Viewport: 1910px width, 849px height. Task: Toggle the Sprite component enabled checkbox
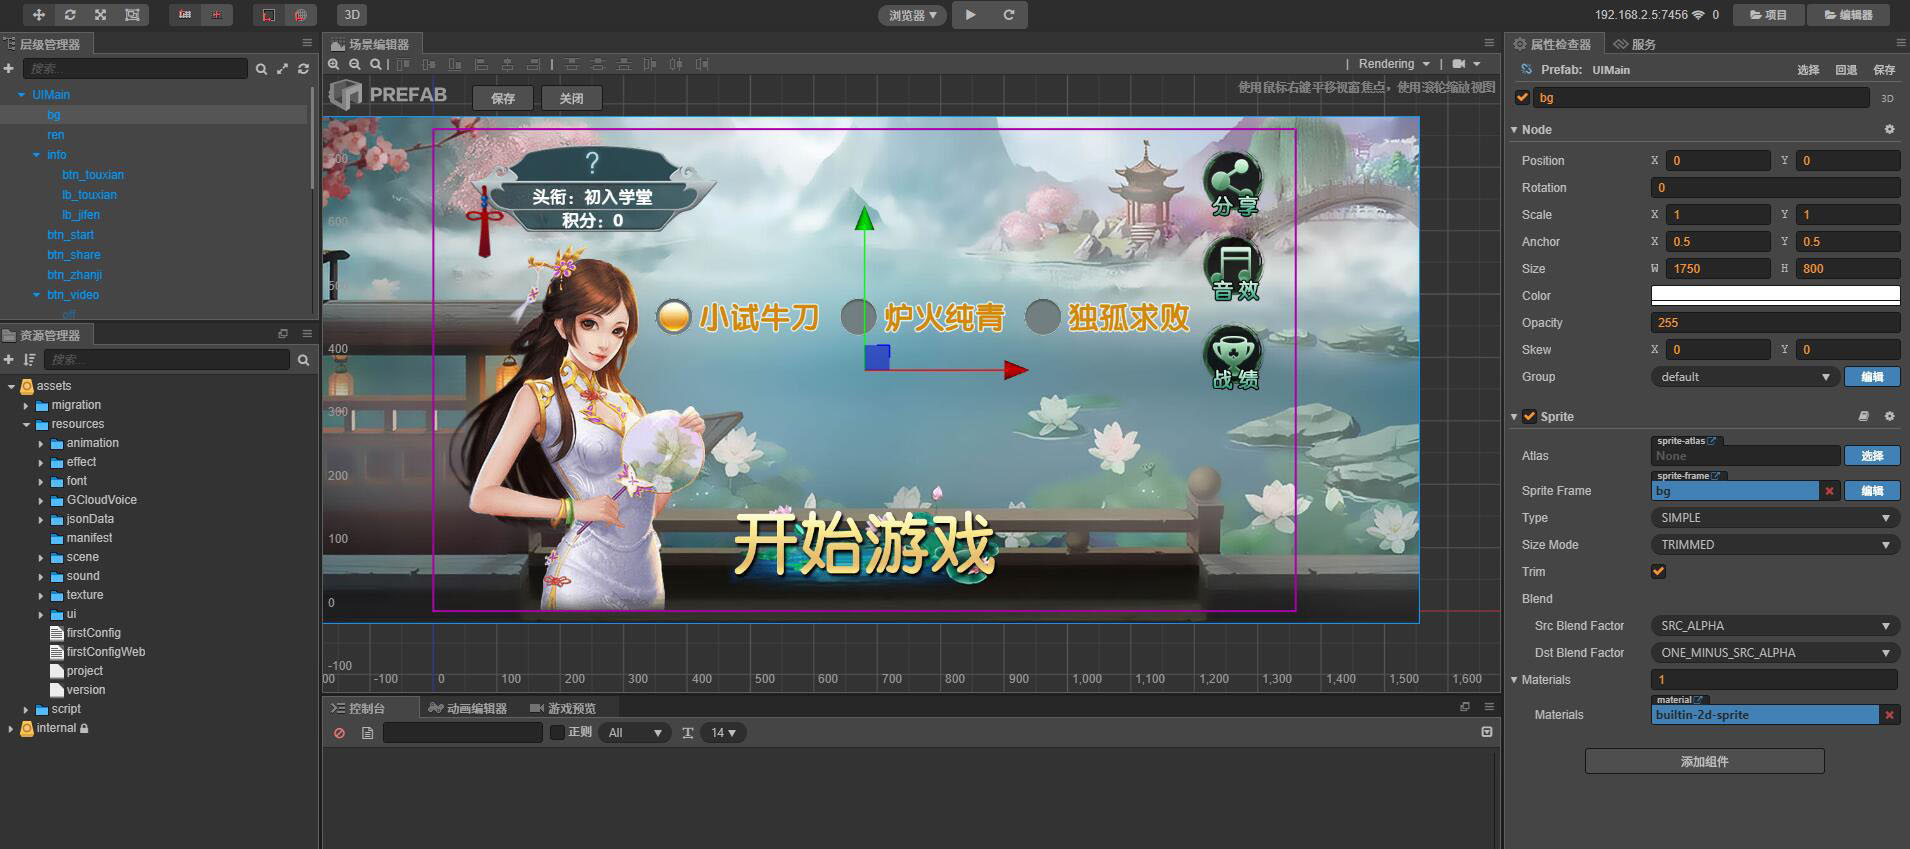[x=1529, y=417]
